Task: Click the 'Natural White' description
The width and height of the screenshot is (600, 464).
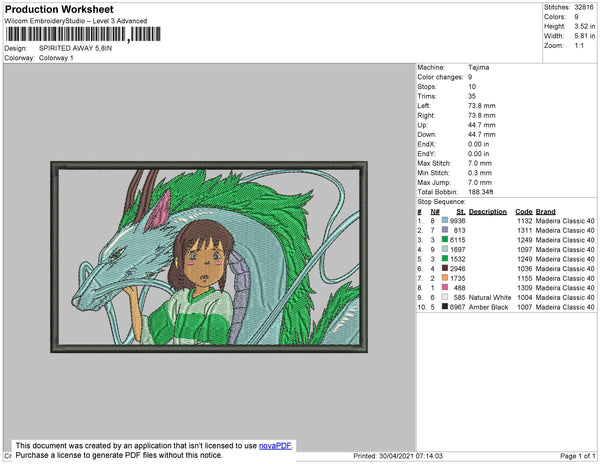Action: [490, 297]
